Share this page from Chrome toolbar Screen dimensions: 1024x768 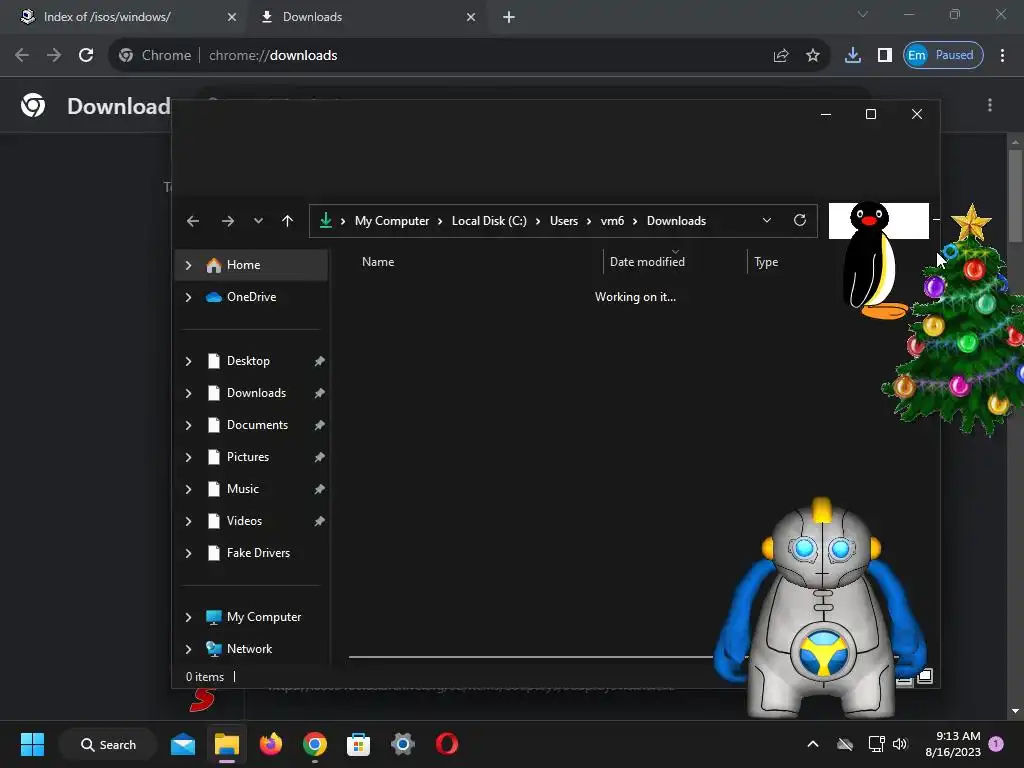(780, 56)
